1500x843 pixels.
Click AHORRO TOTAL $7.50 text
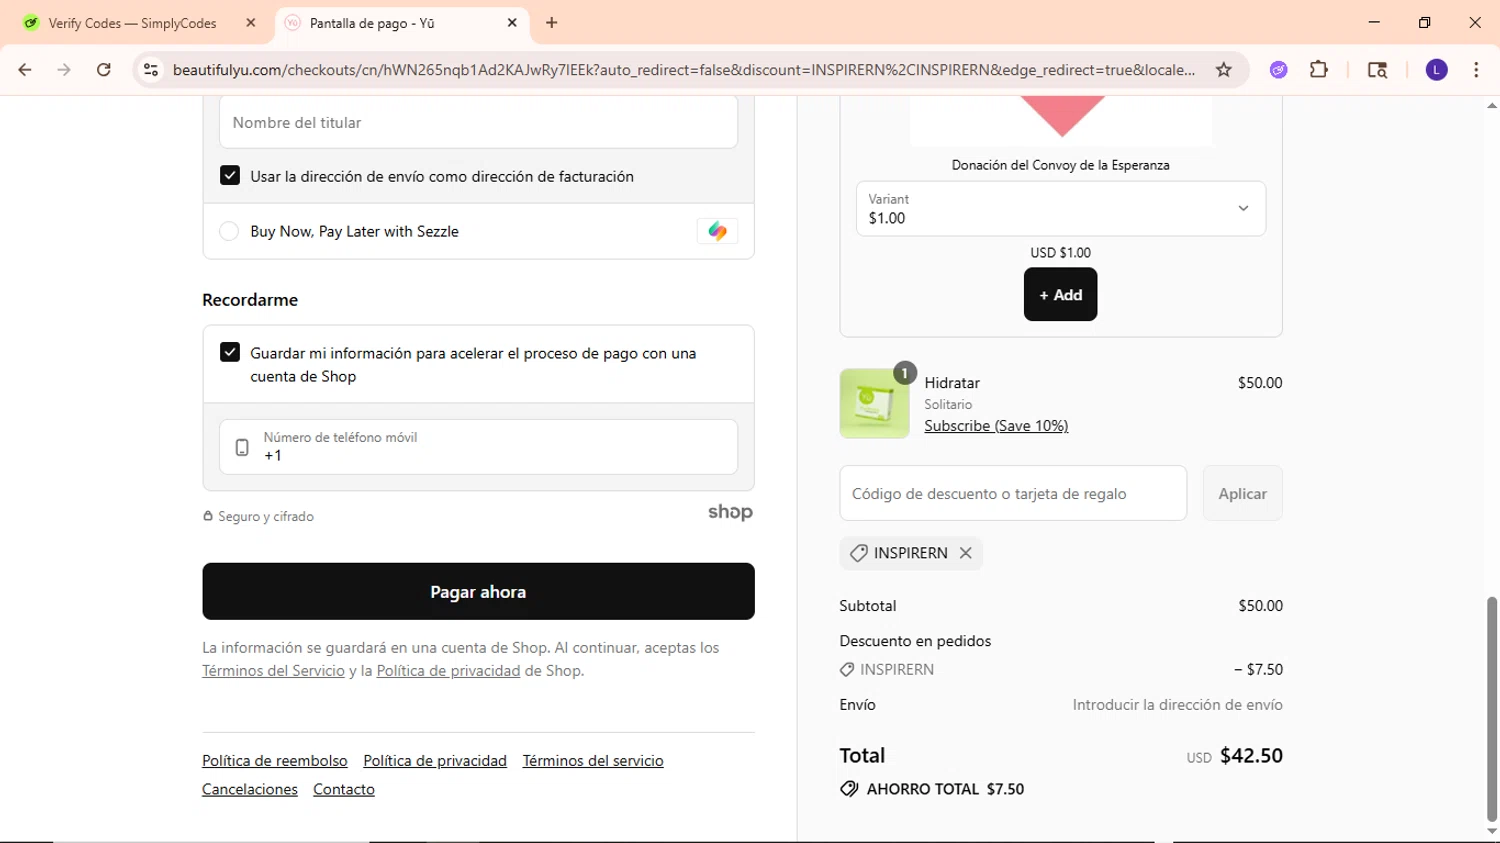click(945, 789)
